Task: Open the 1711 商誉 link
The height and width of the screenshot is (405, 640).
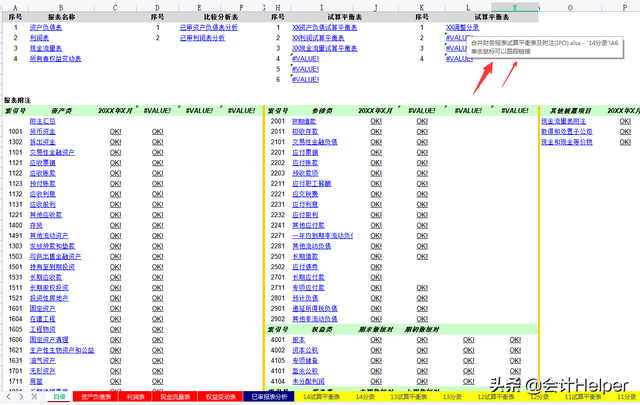Action: [x=36, y=381]
